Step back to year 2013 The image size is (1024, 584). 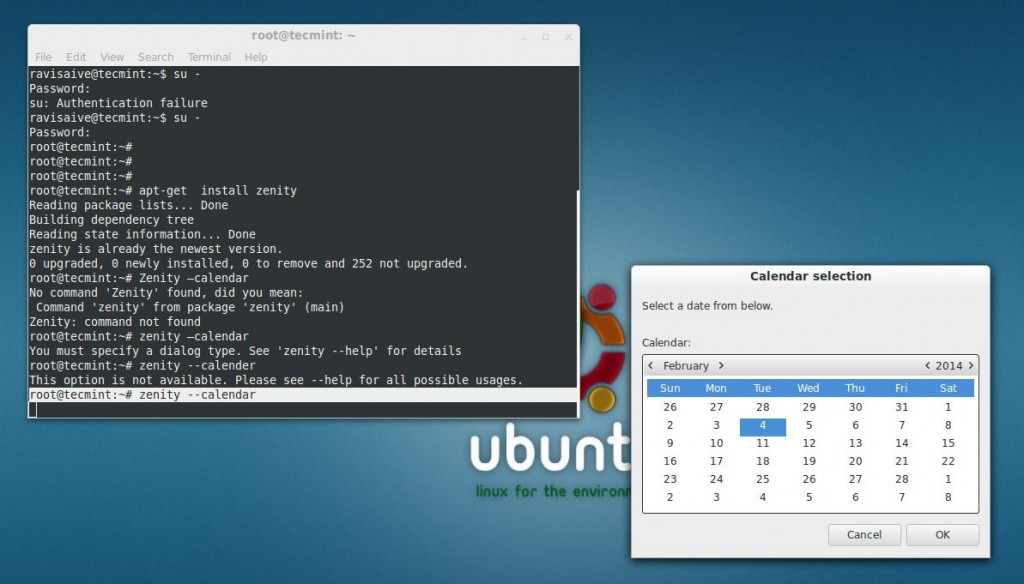[x=927, y=365]
